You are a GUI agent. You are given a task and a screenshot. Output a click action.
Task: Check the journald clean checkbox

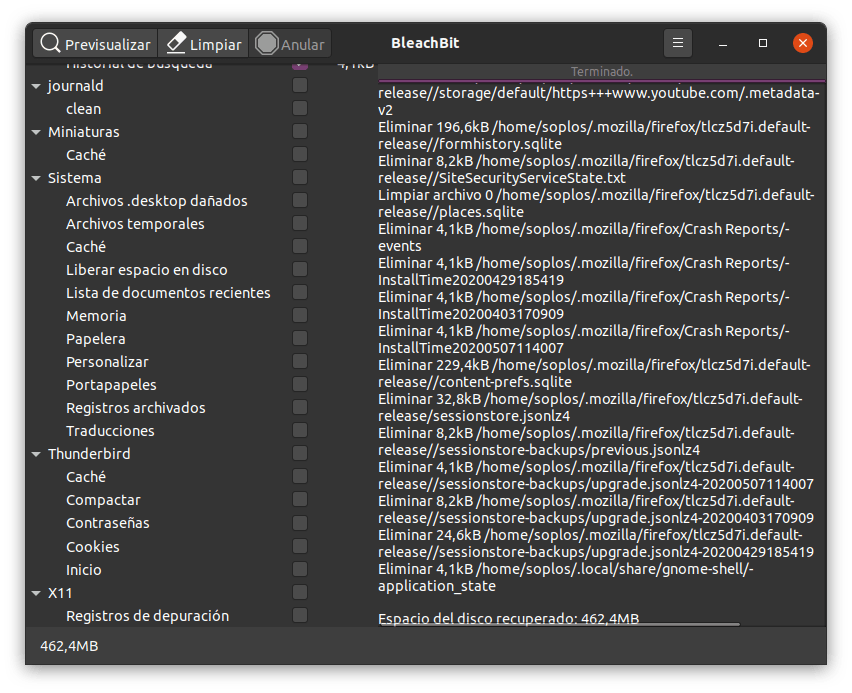(x=300, y=108)
